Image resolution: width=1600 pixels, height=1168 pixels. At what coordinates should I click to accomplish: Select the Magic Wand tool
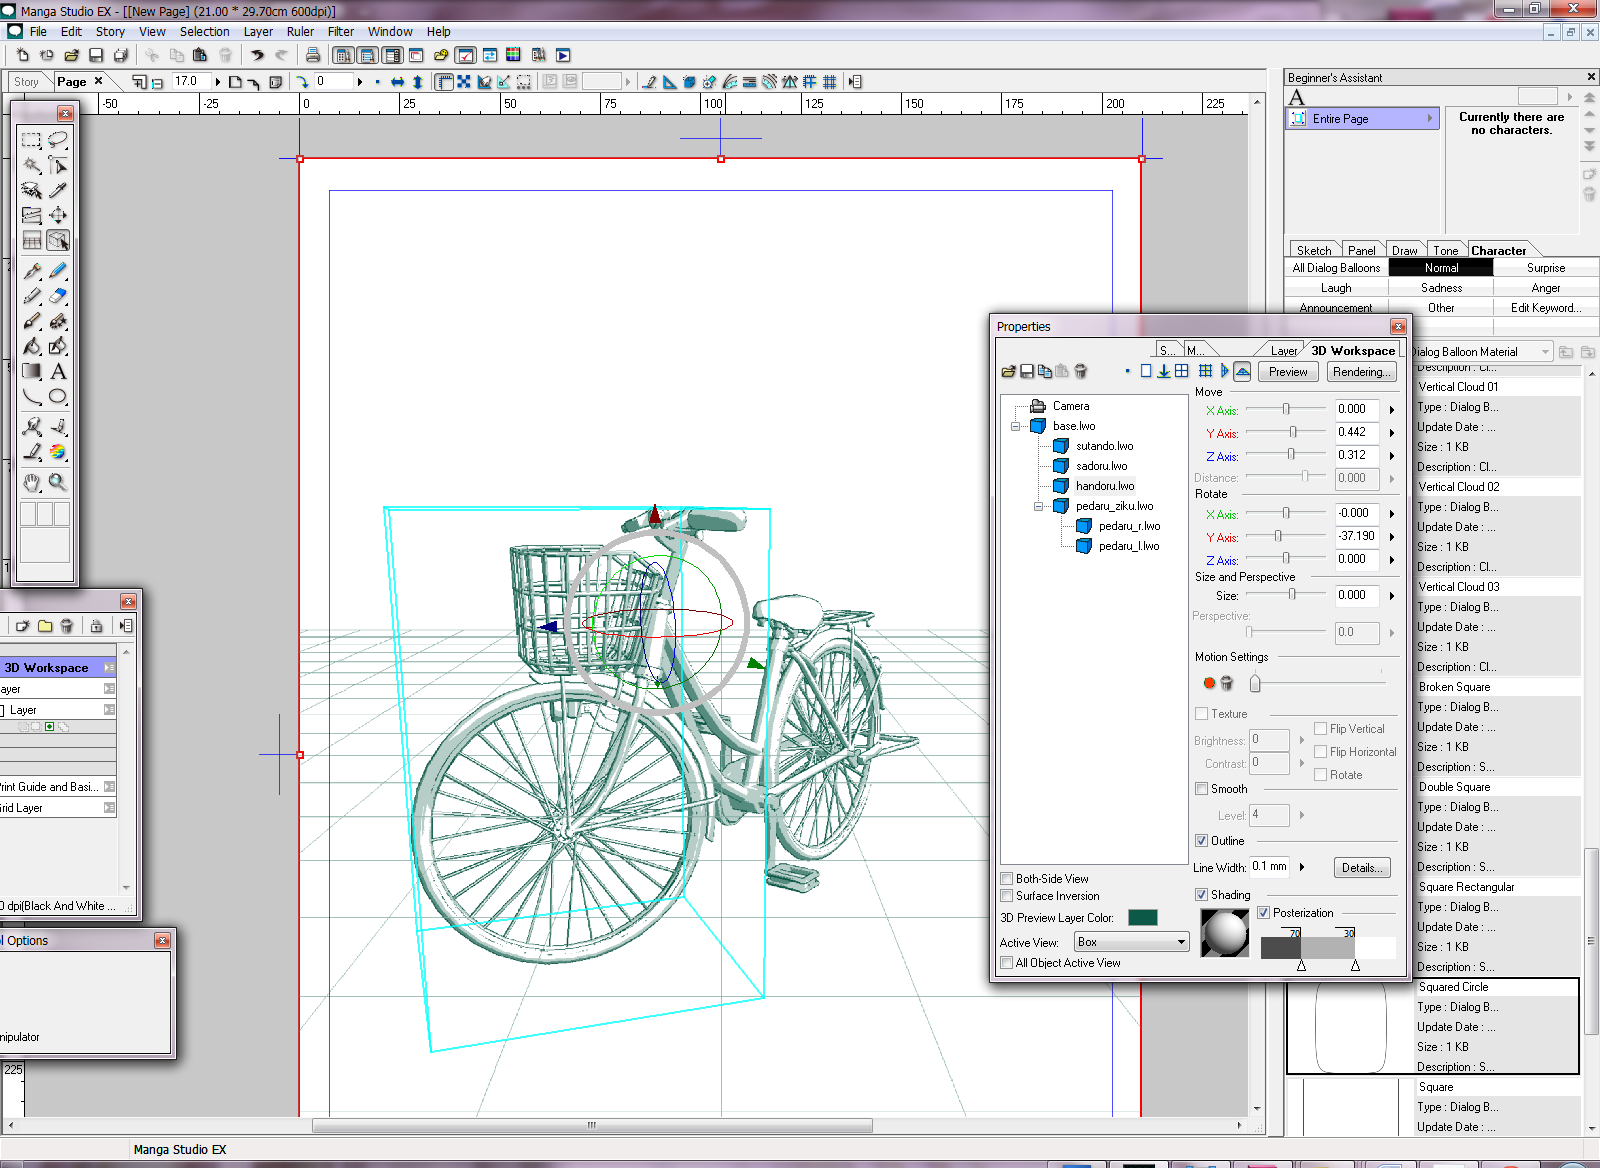[32, 165]
